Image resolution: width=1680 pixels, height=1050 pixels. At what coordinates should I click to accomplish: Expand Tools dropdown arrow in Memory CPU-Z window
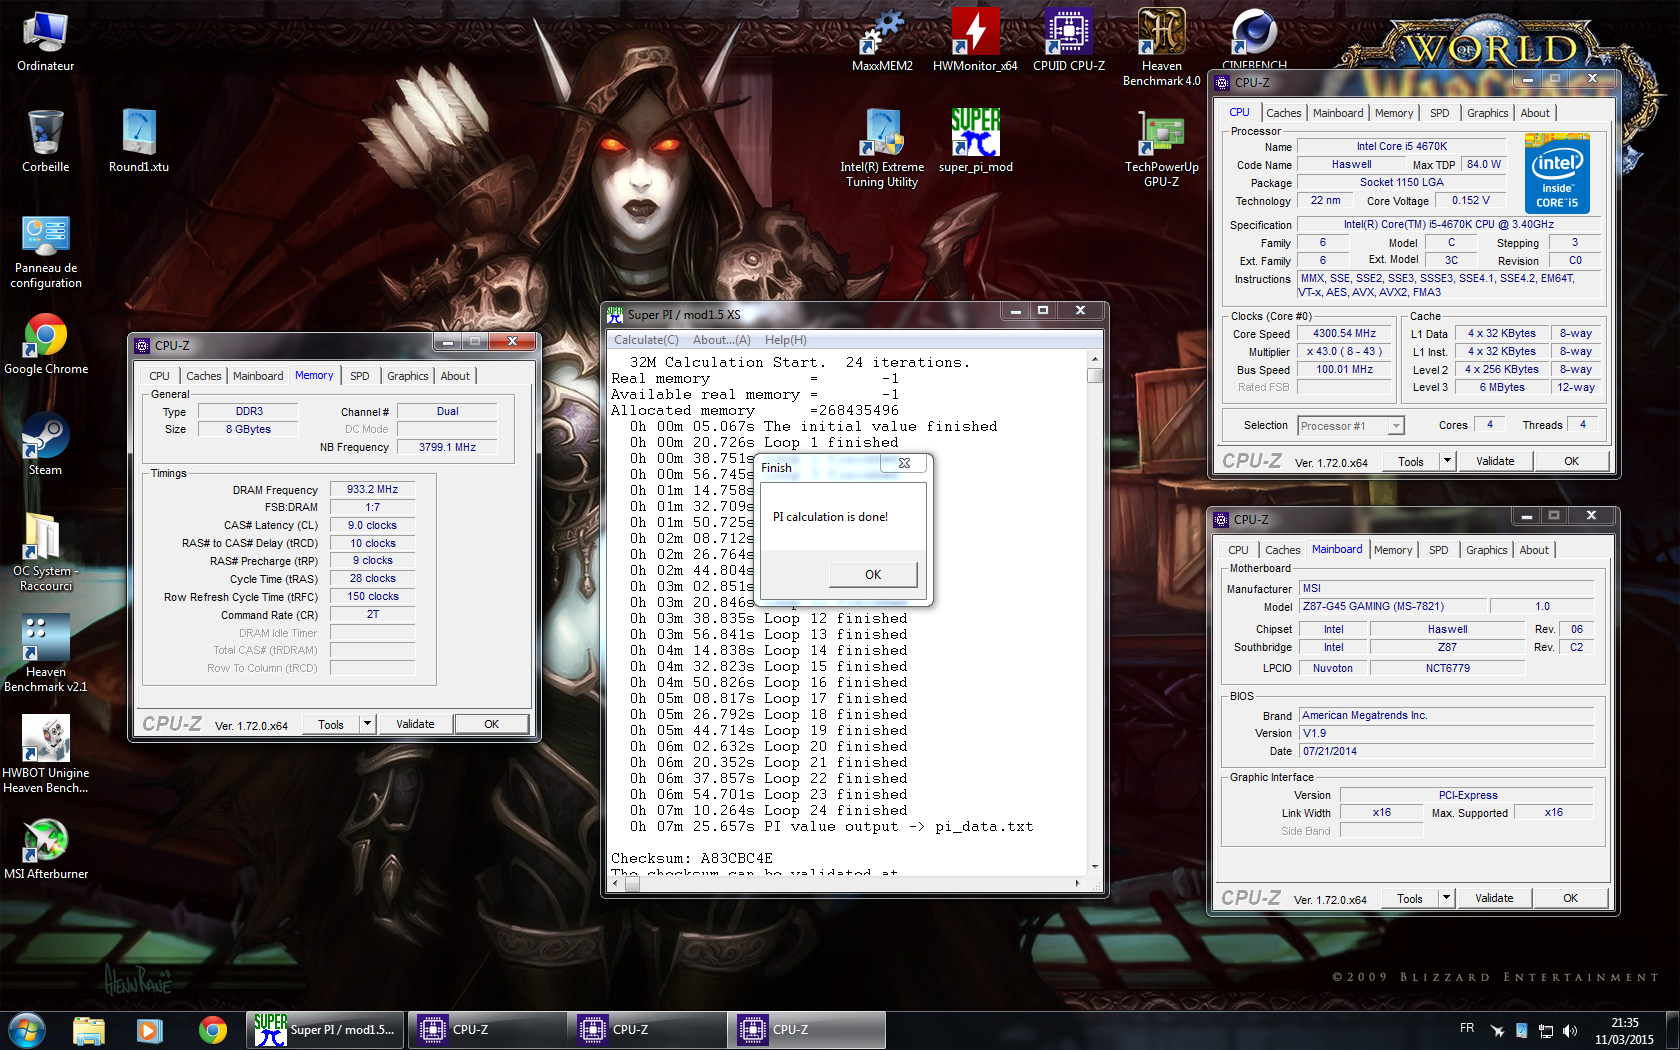pyautogui.click(x=367, y=724)
